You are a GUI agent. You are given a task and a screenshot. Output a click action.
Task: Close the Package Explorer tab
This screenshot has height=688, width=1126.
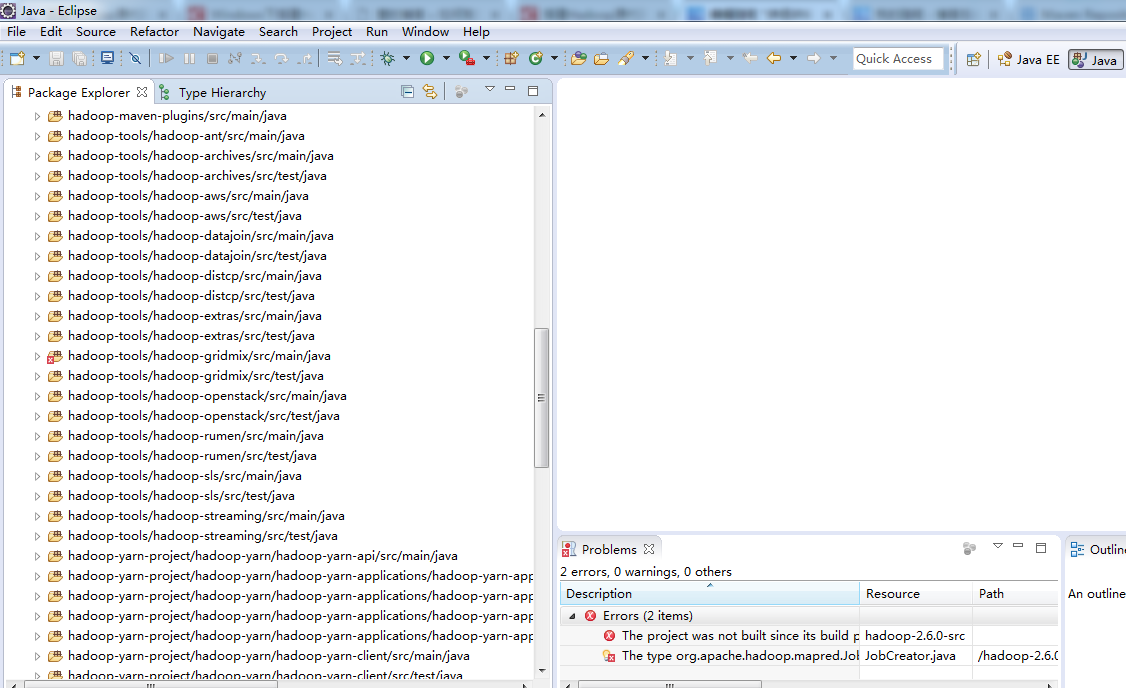(142, 92)
